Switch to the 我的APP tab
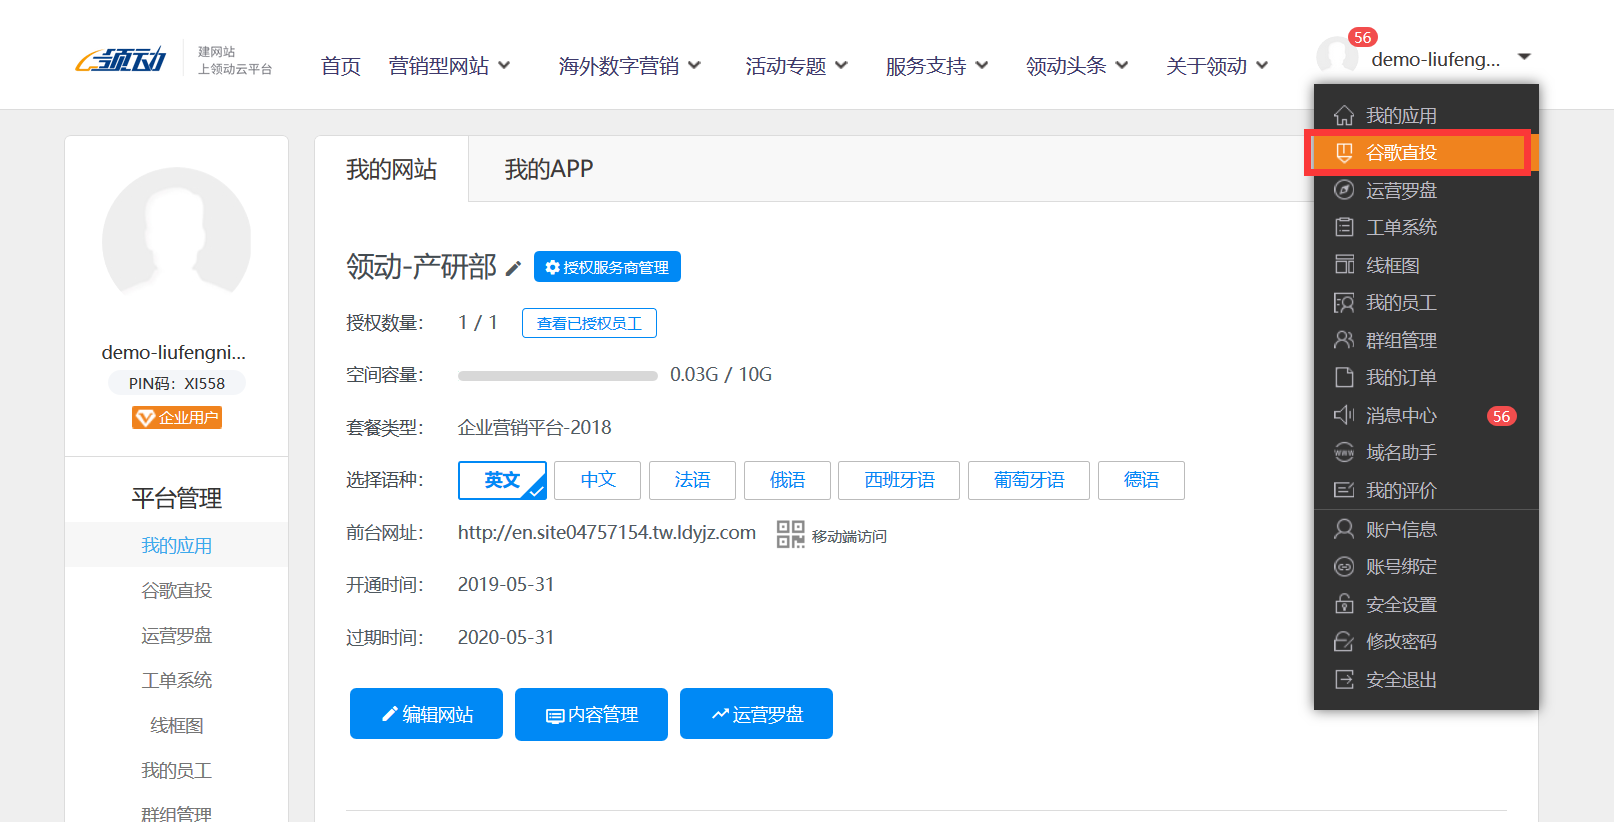Screen dimensions: 1614x822 (548, 169)
